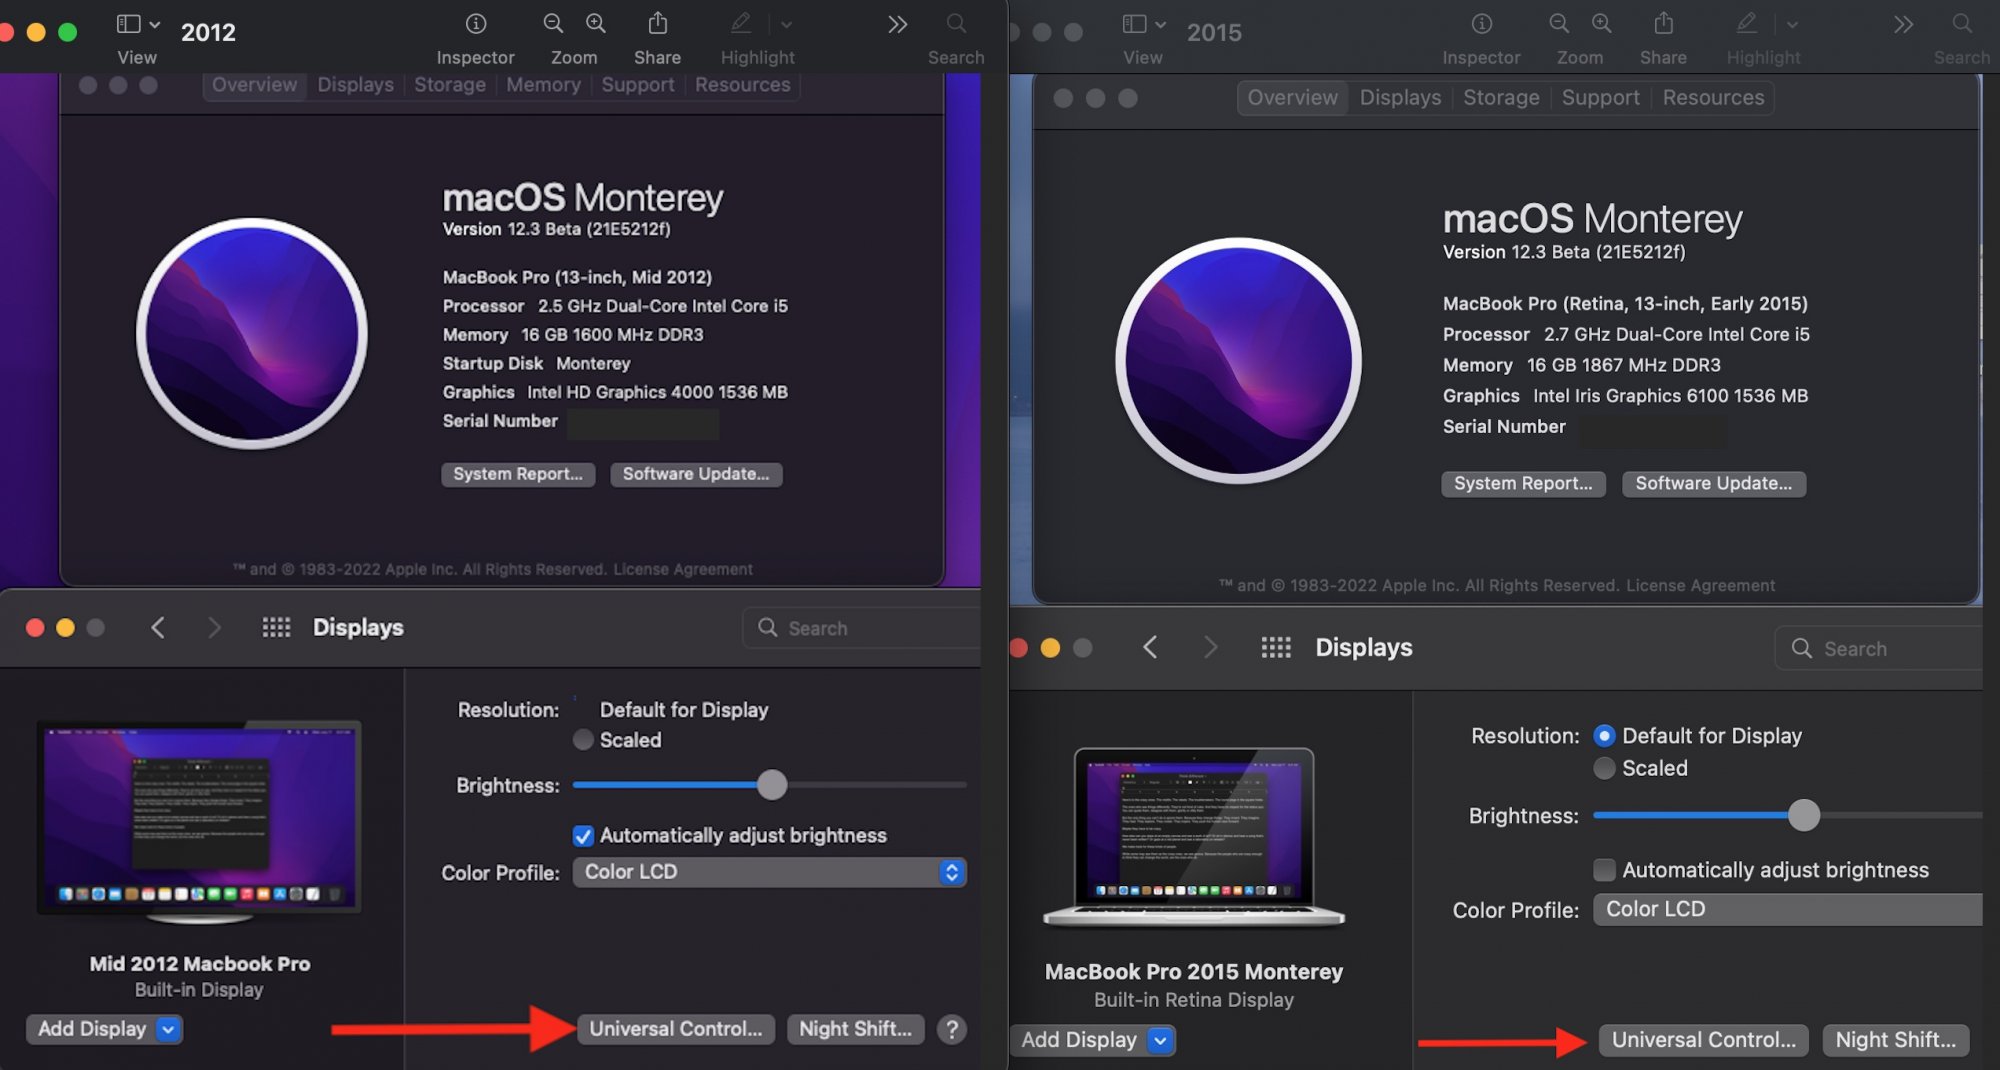Zoom out in the 2012 Preview toolbar
Image resolution: width=2000 pixels, height=1070 pixels.
[553, 24]
